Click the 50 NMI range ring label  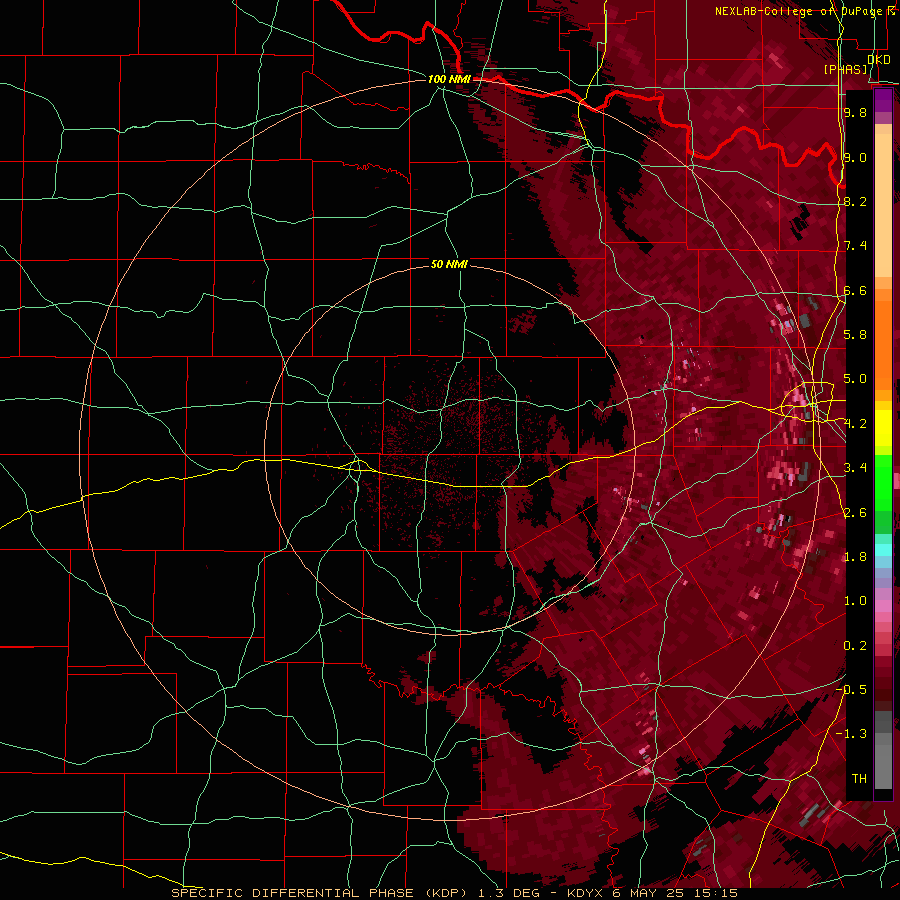click(449, 264)
